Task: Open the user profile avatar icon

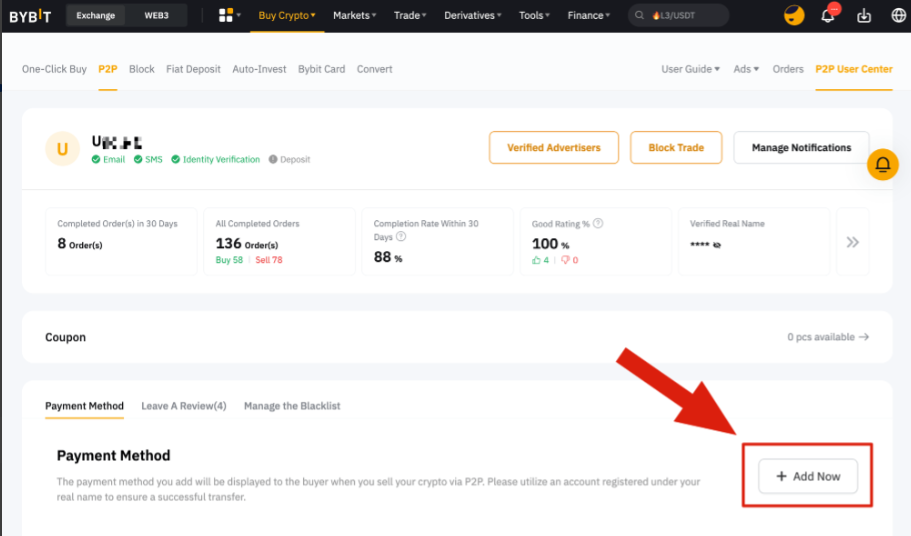Action: tap(794, 15)
